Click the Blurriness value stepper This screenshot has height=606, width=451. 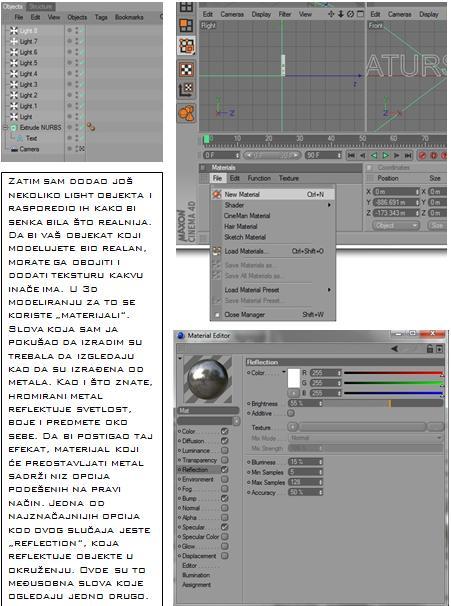(320, 462)
